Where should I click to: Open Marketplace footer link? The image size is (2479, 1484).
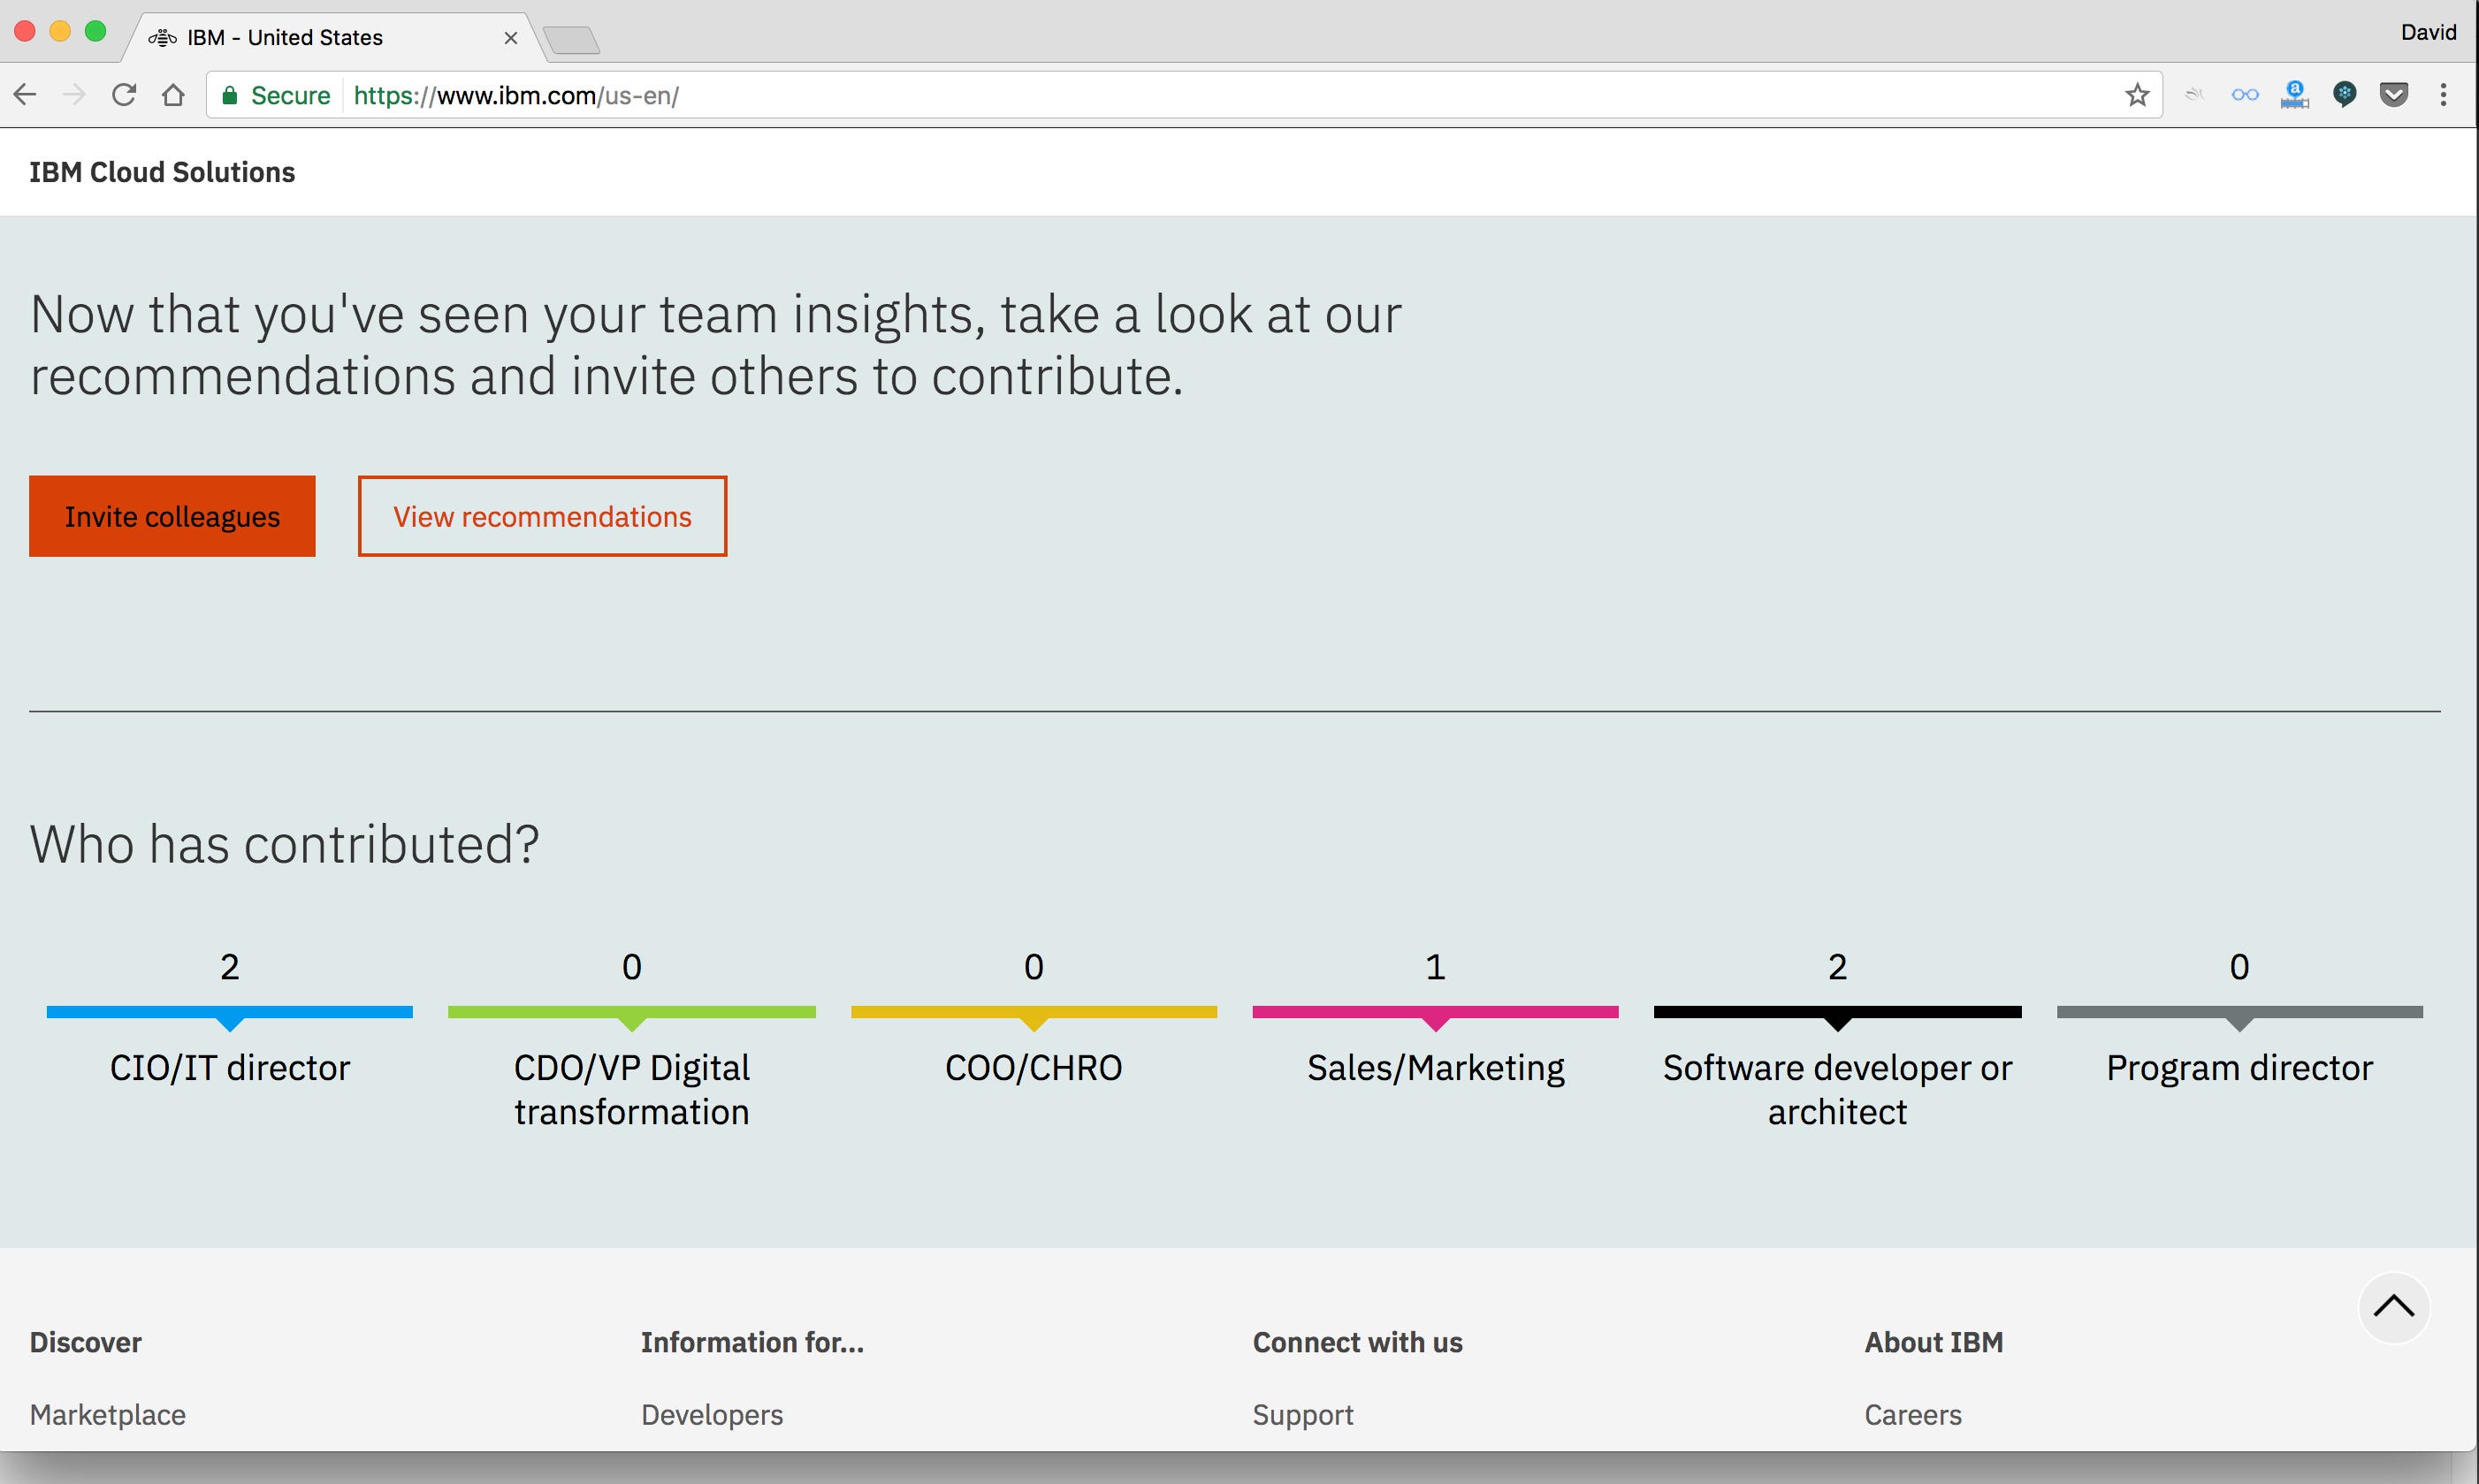point(107,1414)
